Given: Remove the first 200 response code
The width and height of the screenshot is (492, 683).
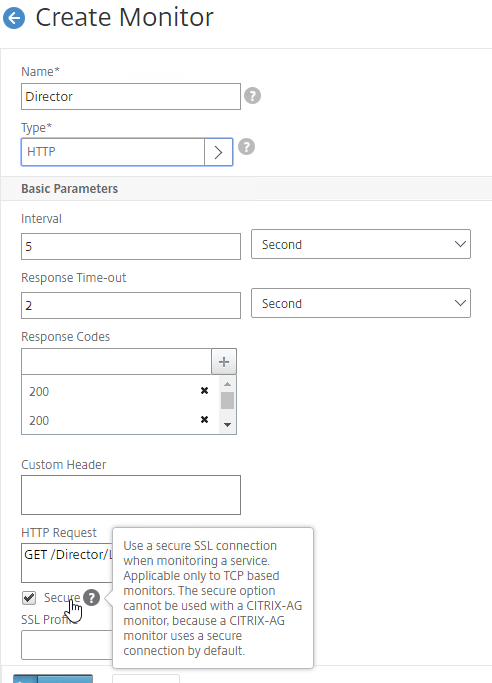Looking at the screenshot, I should coord(204,391).
